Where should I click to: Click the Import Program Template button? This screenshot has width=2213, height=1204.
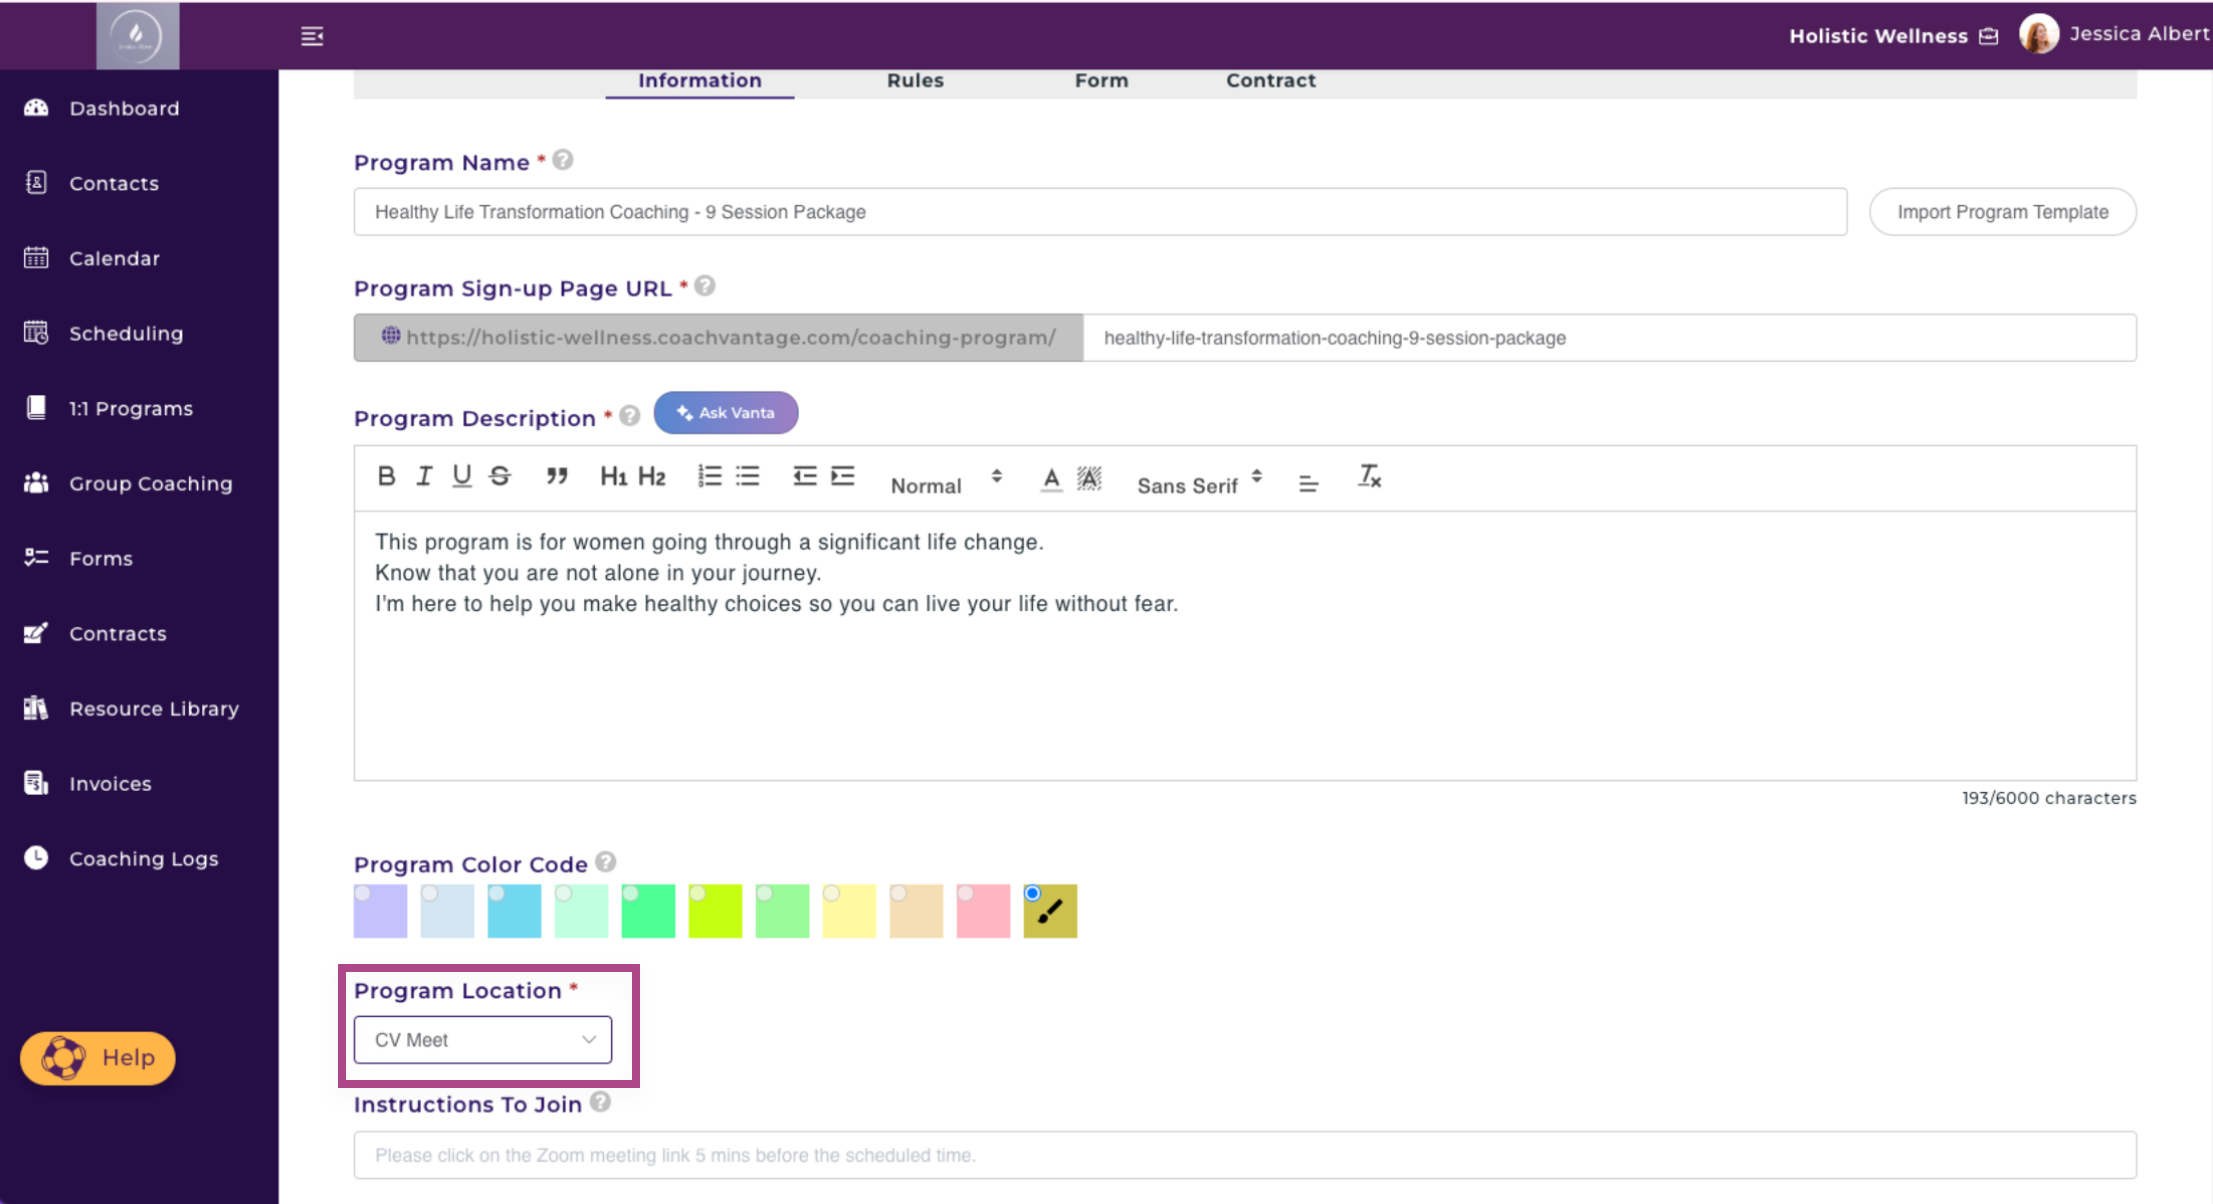2002,212
